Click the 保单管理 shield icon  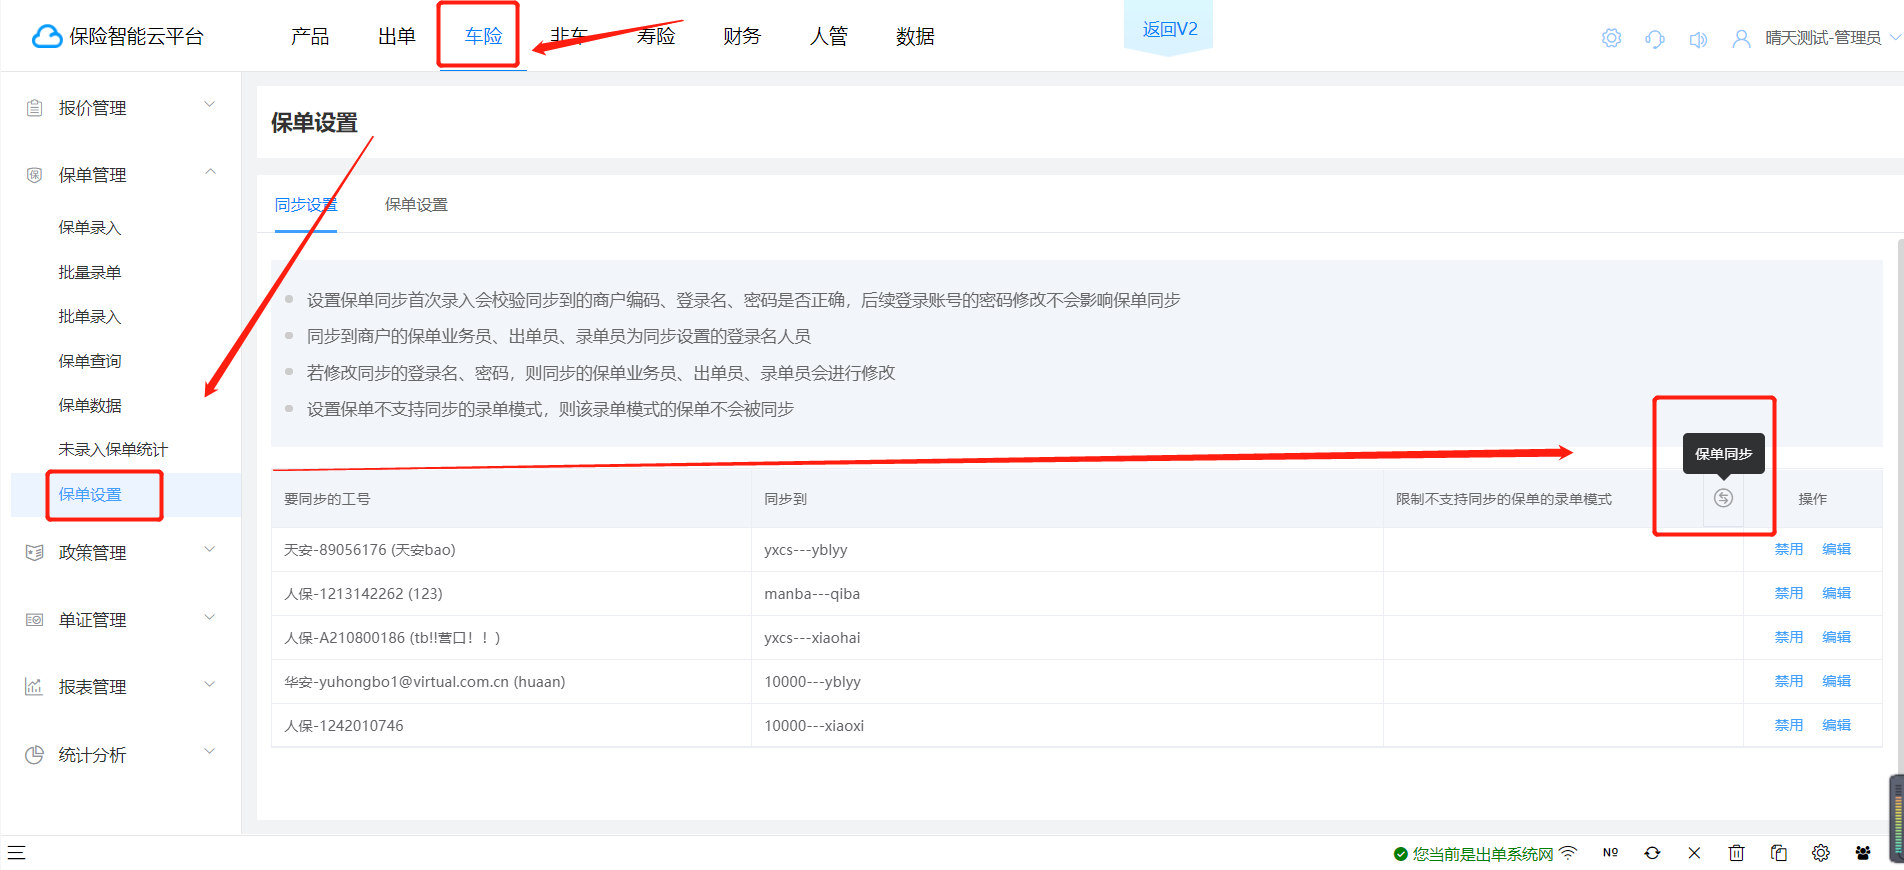34,175
